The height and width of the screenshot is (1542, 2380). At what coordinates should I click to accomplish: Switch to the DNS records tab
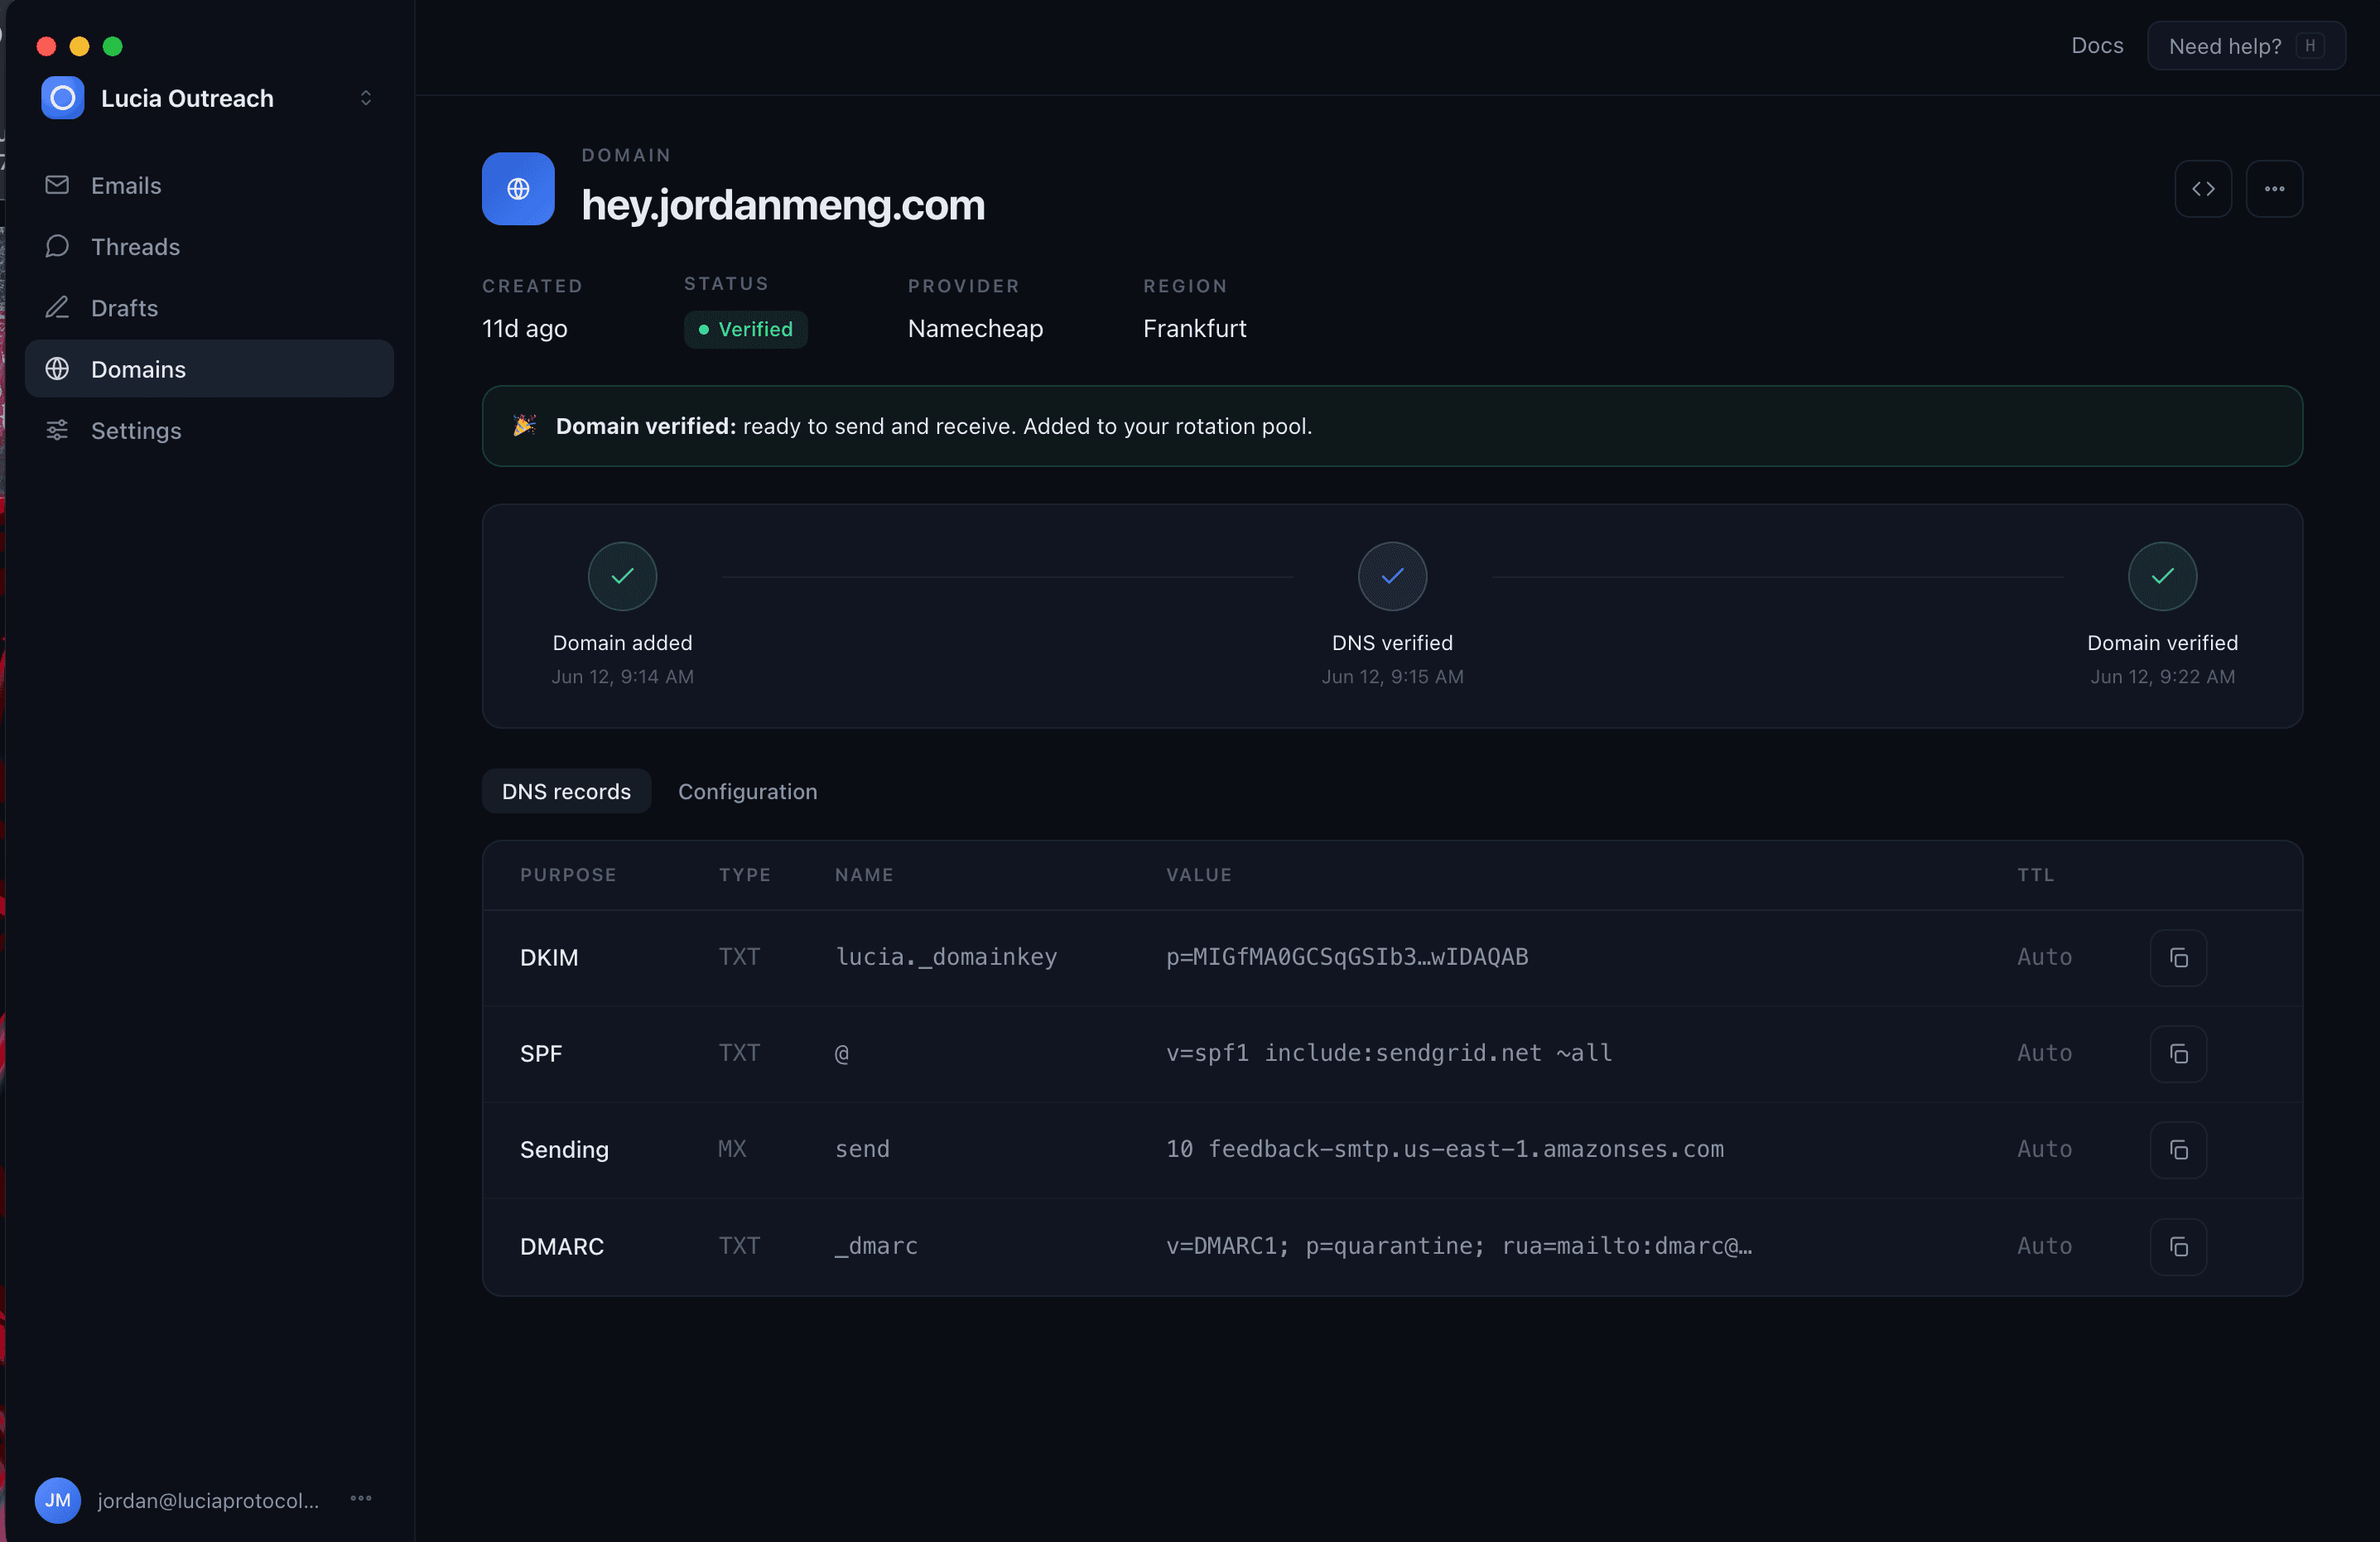point(566,791)
